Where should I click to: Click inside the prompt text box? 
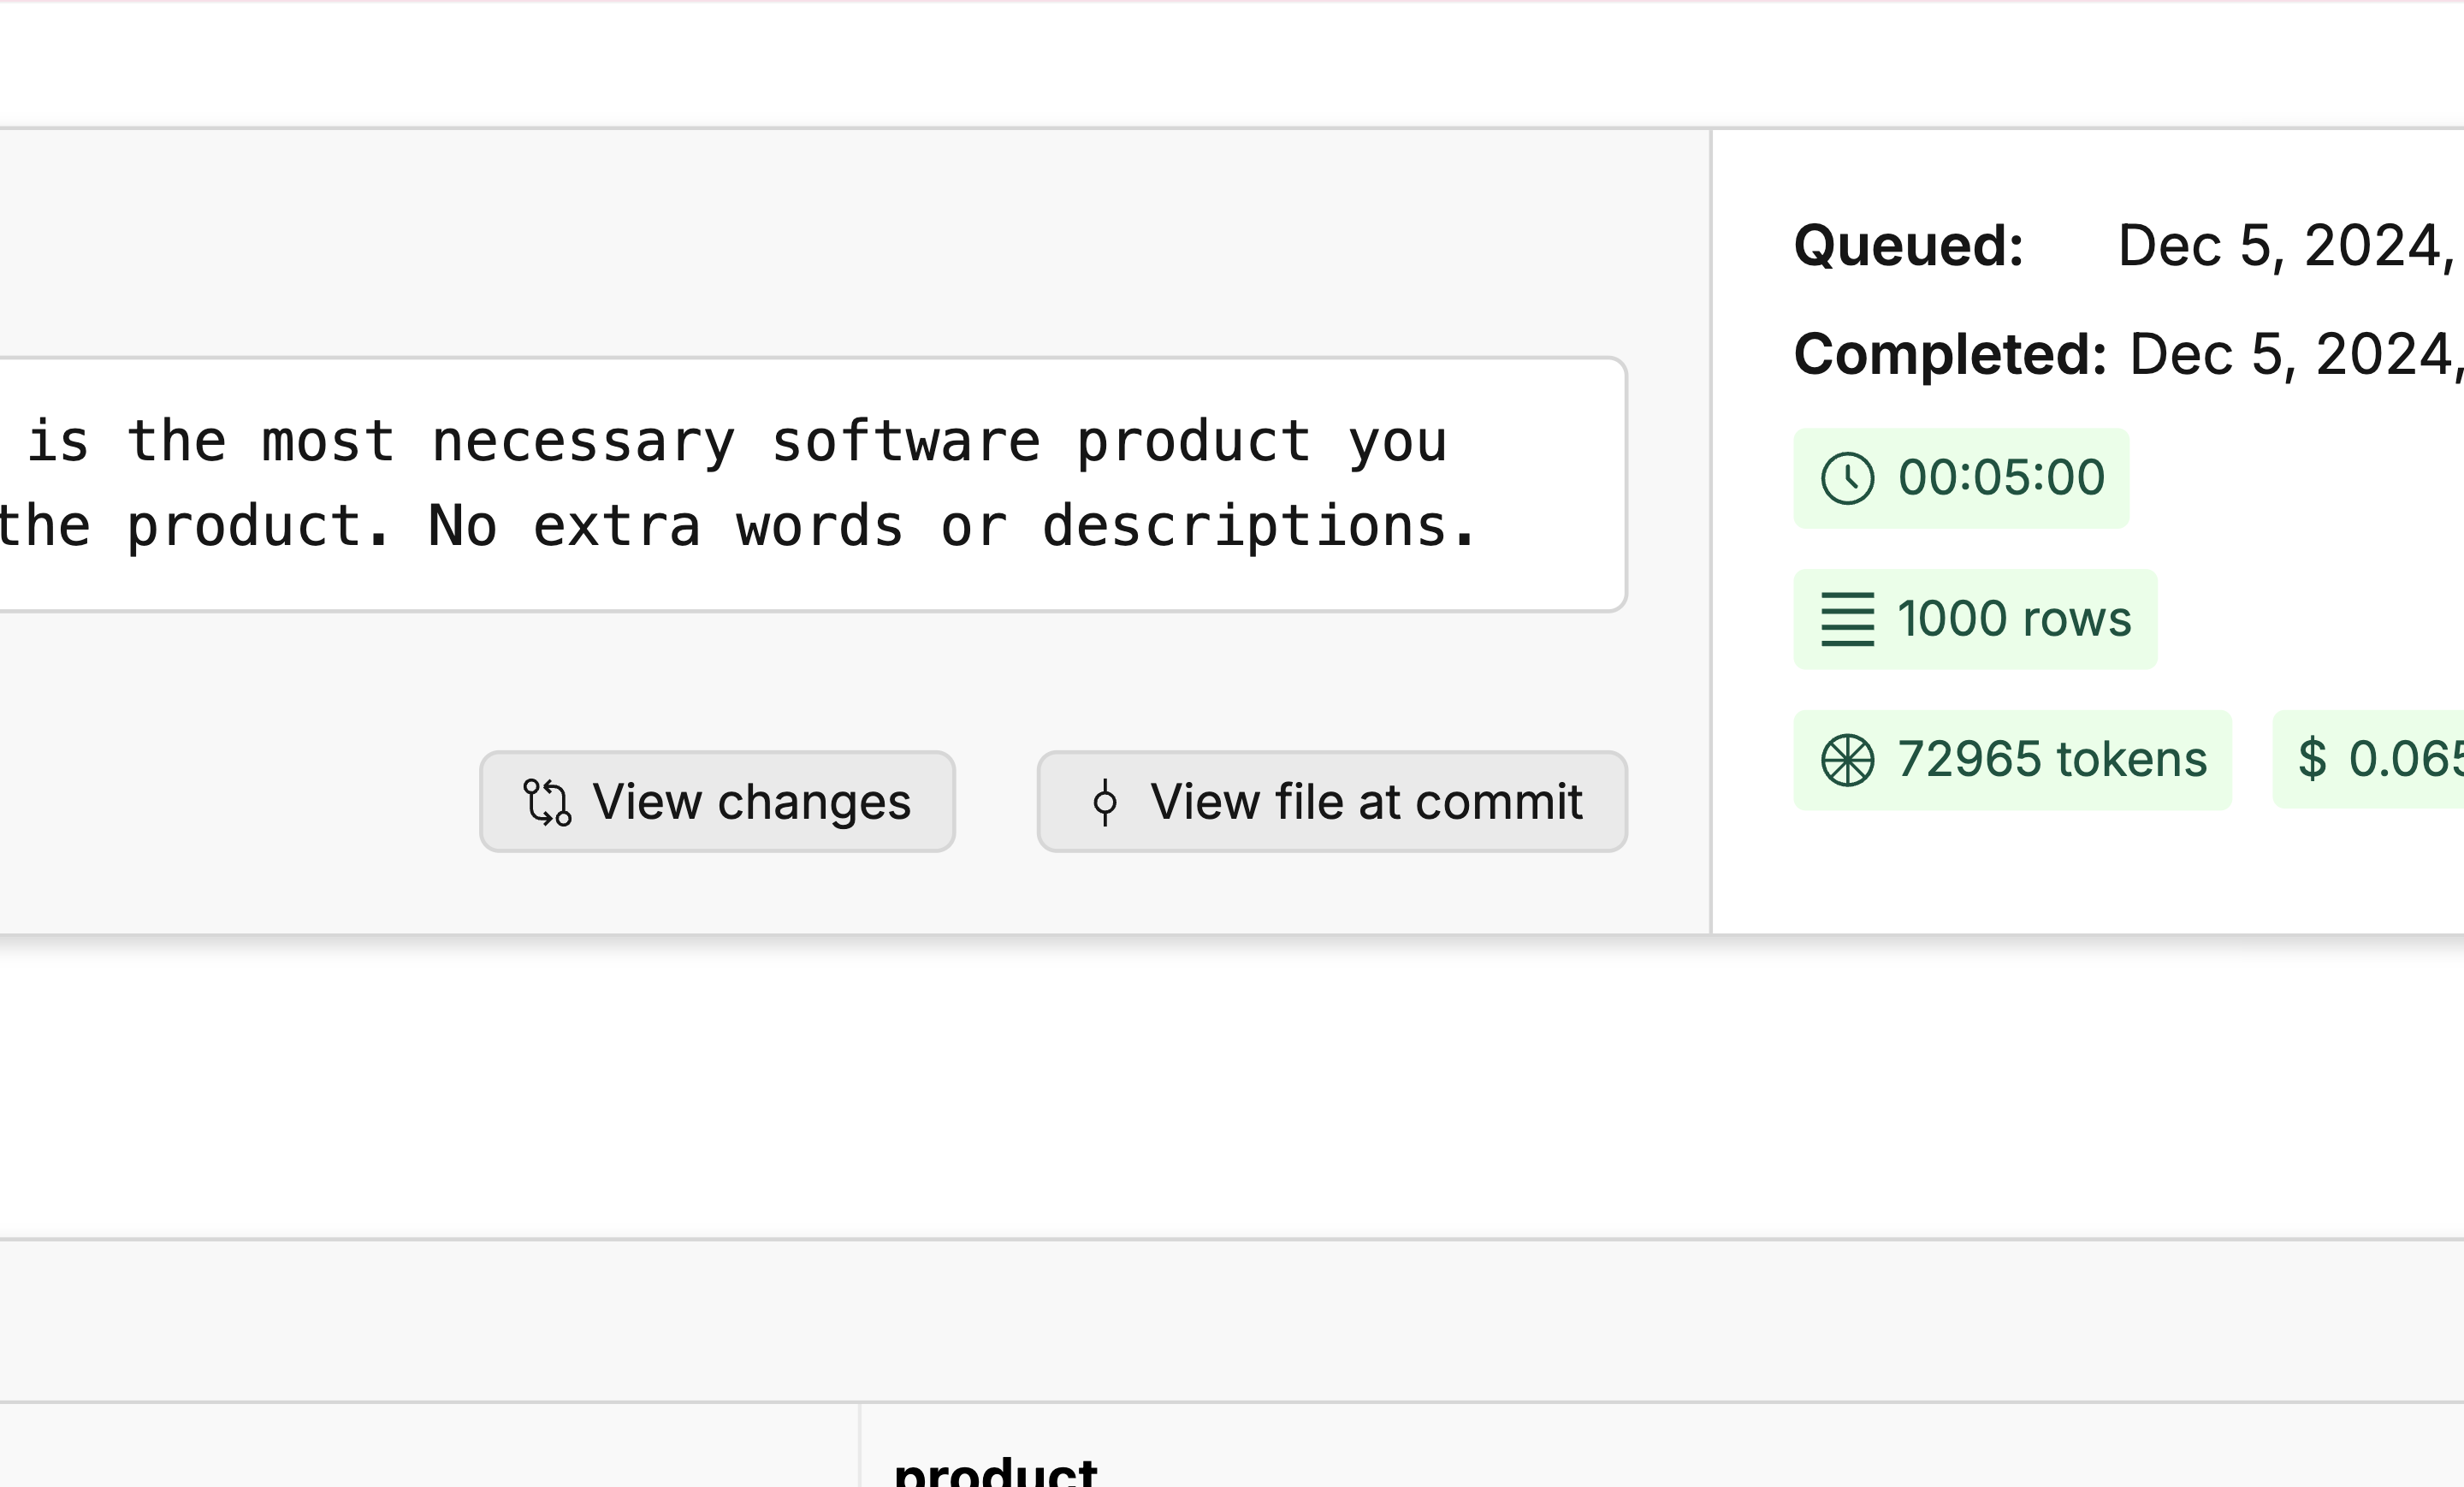(x=800, y=580)
